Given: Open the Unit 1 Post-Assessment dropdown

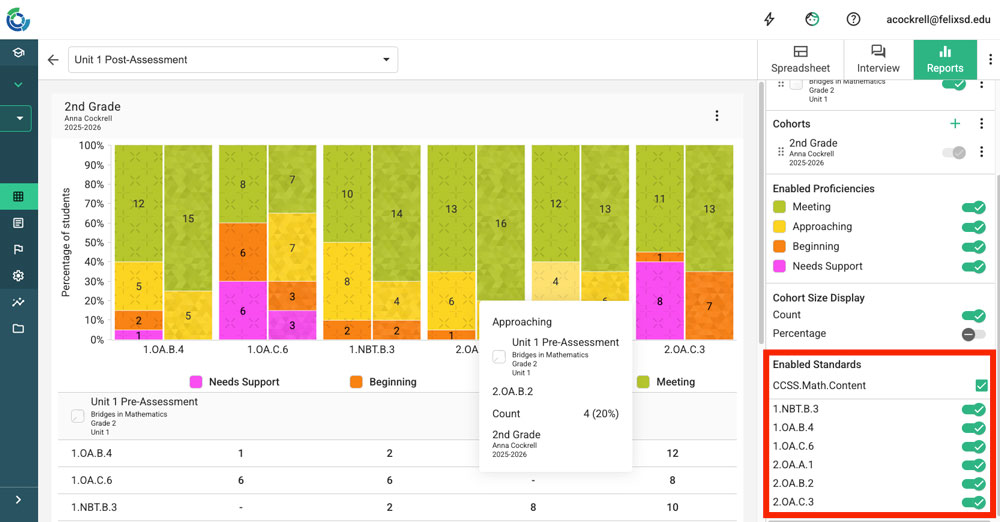Looking at the screenshot, I should 232,60.
